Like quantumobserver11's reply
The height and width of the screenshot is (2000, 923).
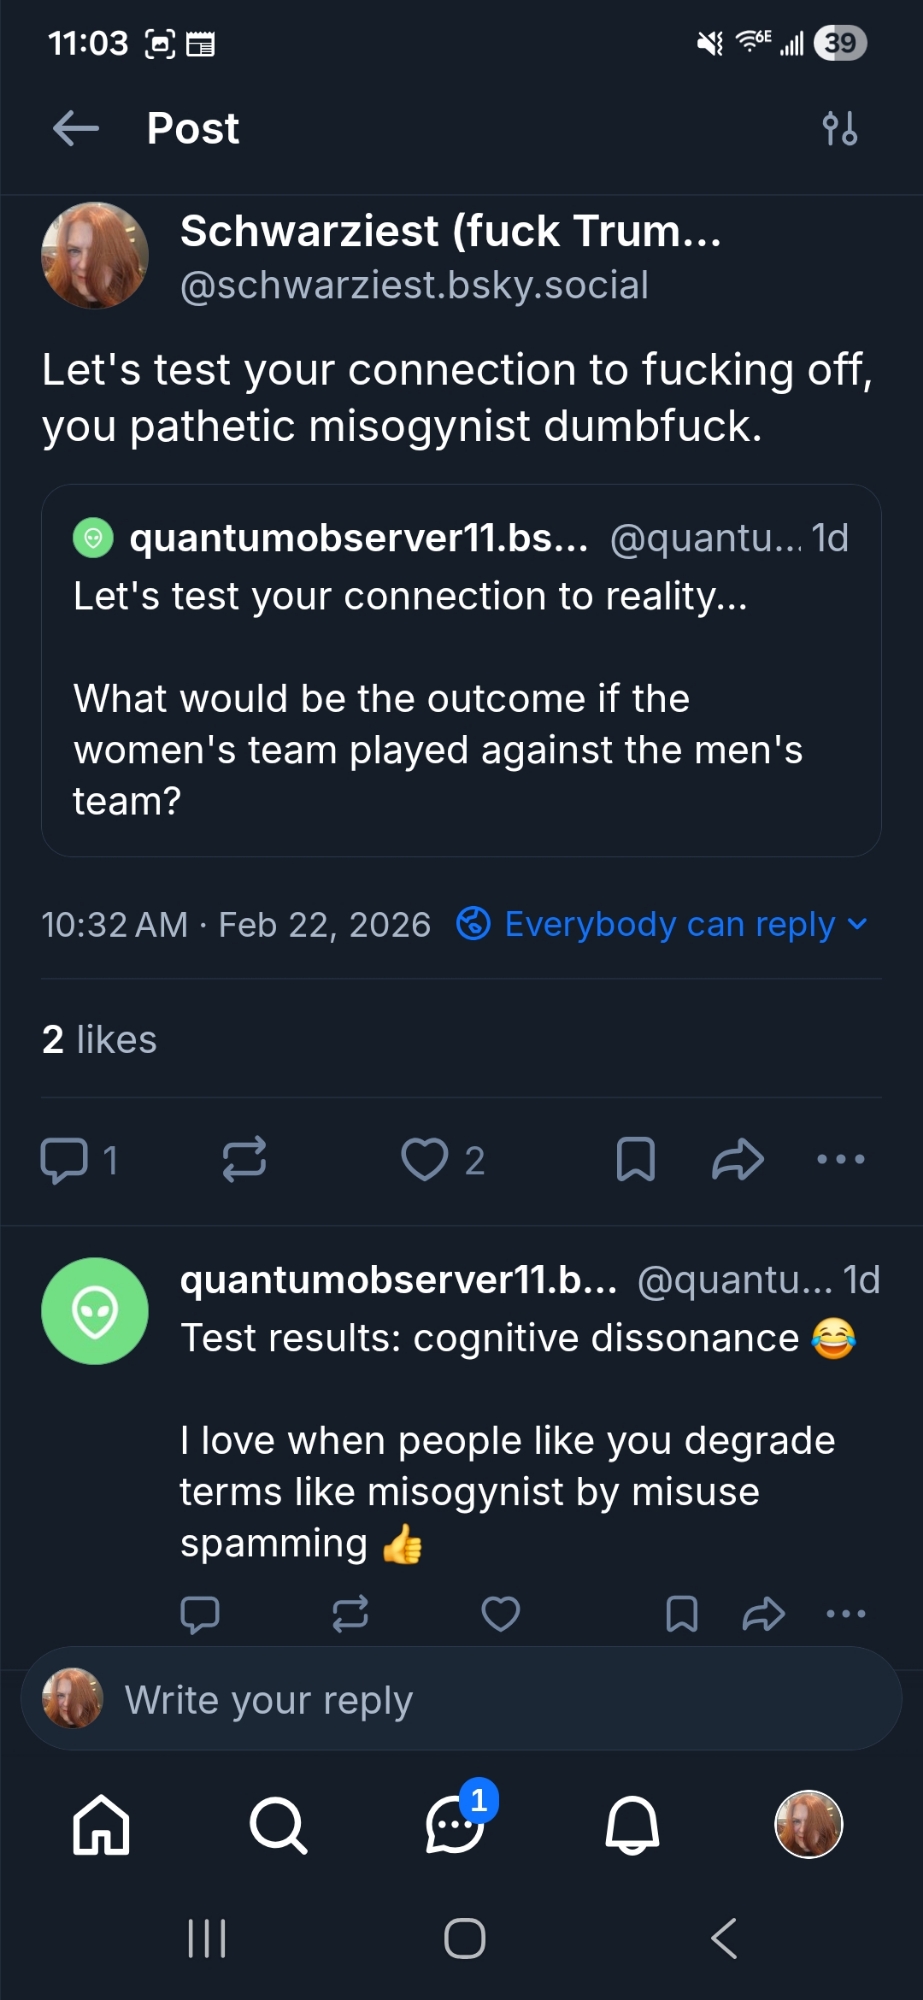coord(501,1614)
